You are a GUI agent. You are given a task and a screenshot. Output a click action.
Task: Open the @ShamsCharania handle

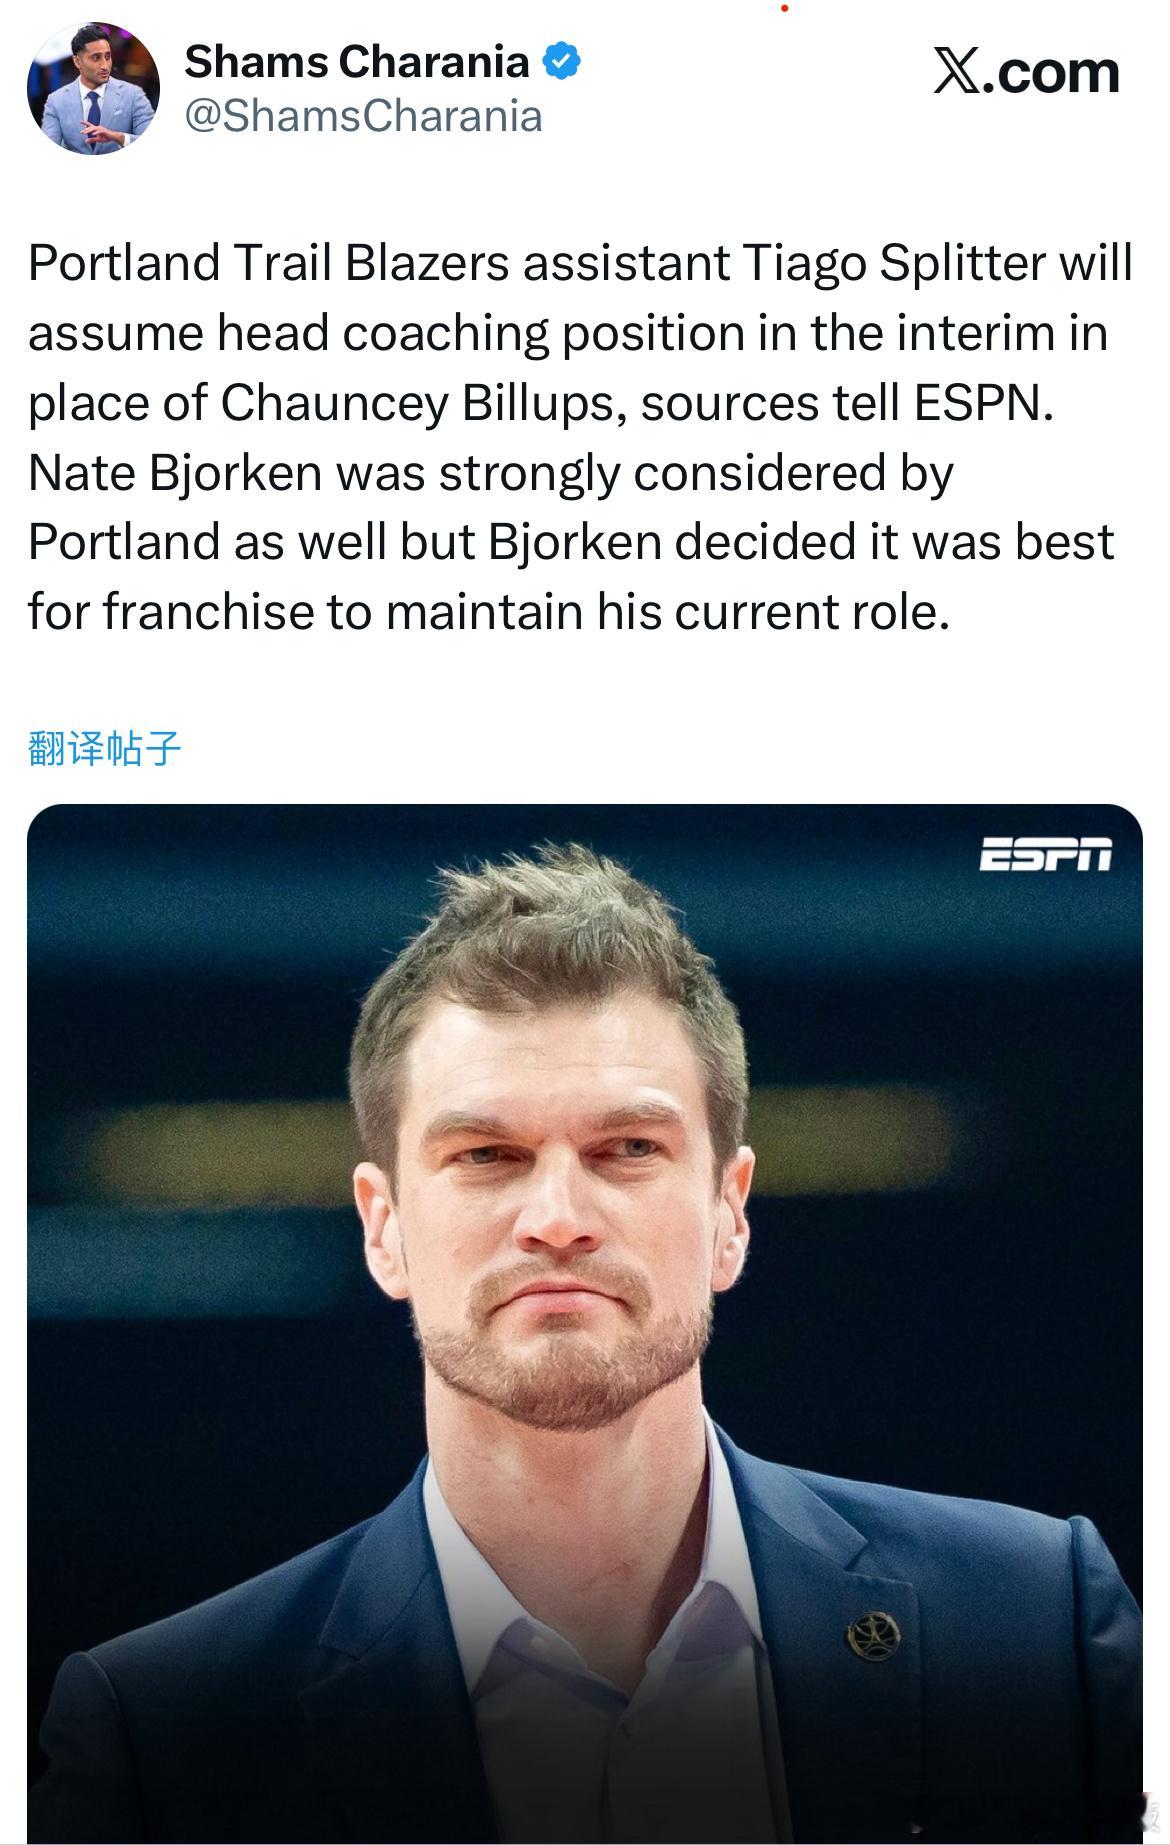[x=364, y=116]
